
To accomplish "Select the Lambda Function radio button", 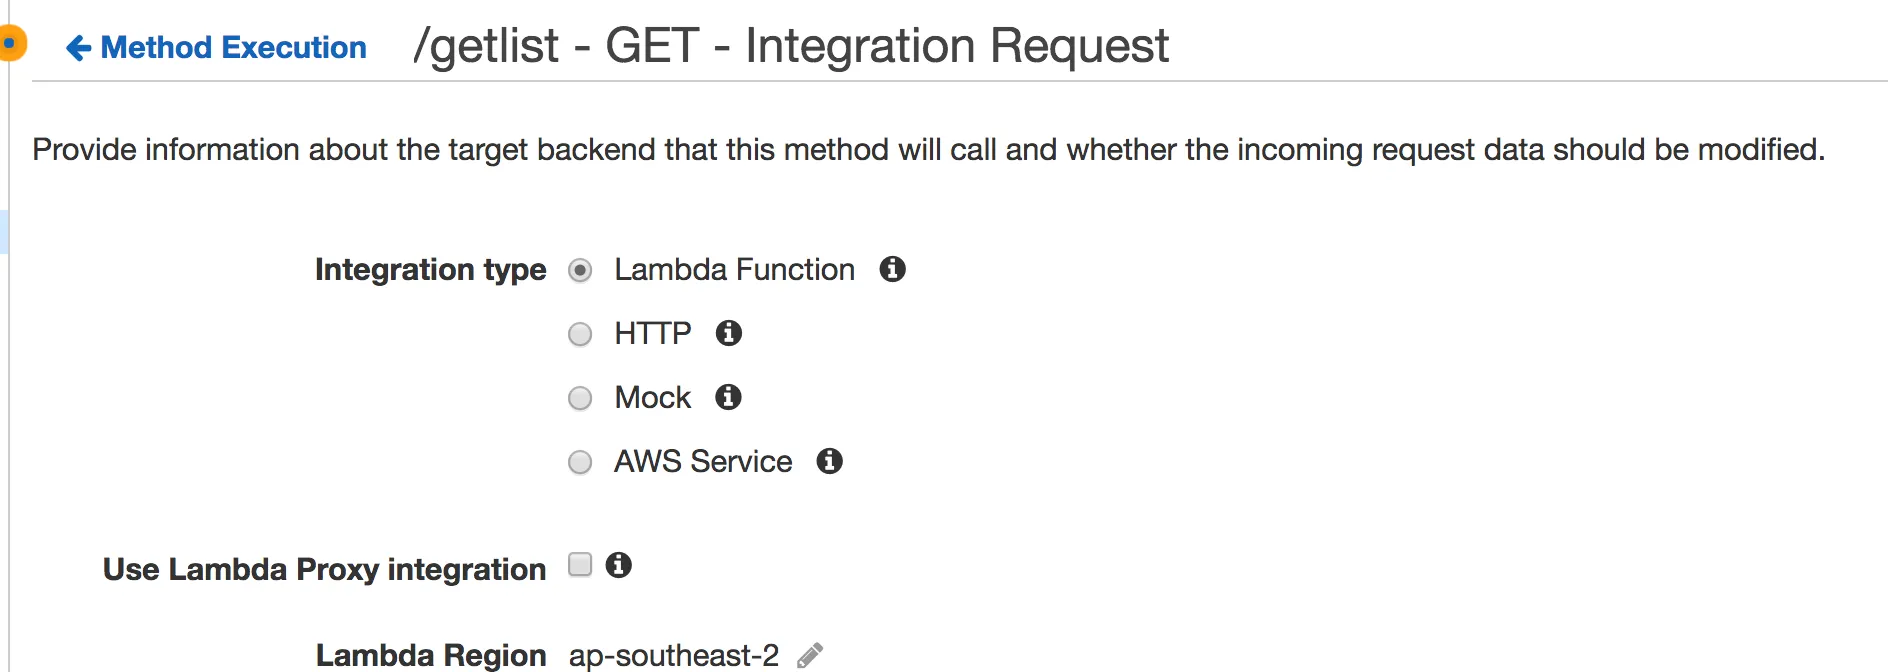I will [580, 270].
